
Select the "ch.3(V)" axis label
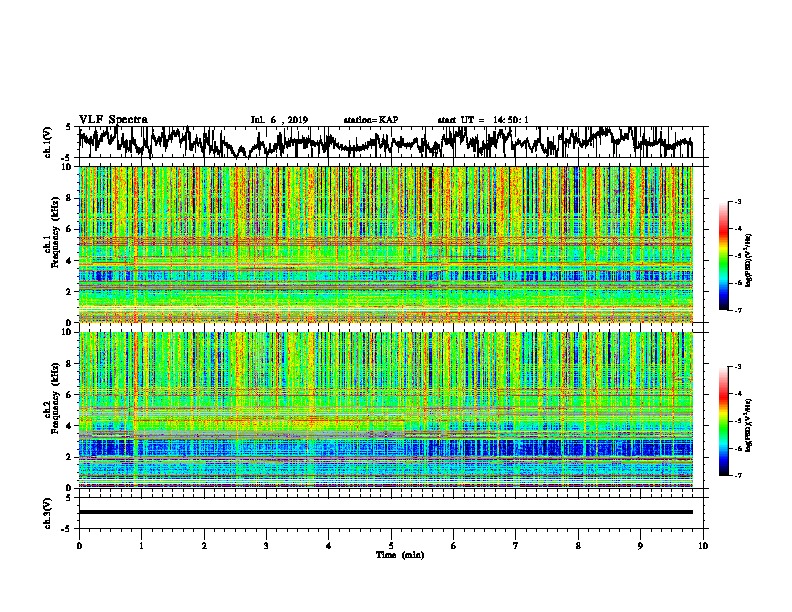click(48, 514)
